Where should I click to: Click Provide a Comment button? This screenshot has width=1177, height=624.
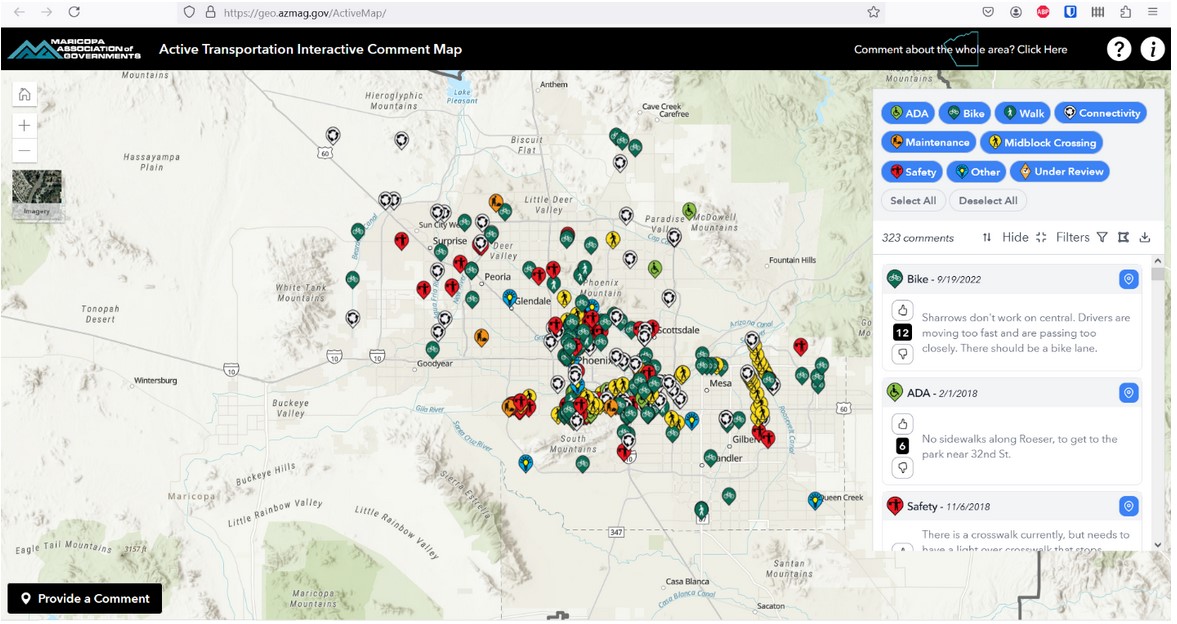click(85, 599)
